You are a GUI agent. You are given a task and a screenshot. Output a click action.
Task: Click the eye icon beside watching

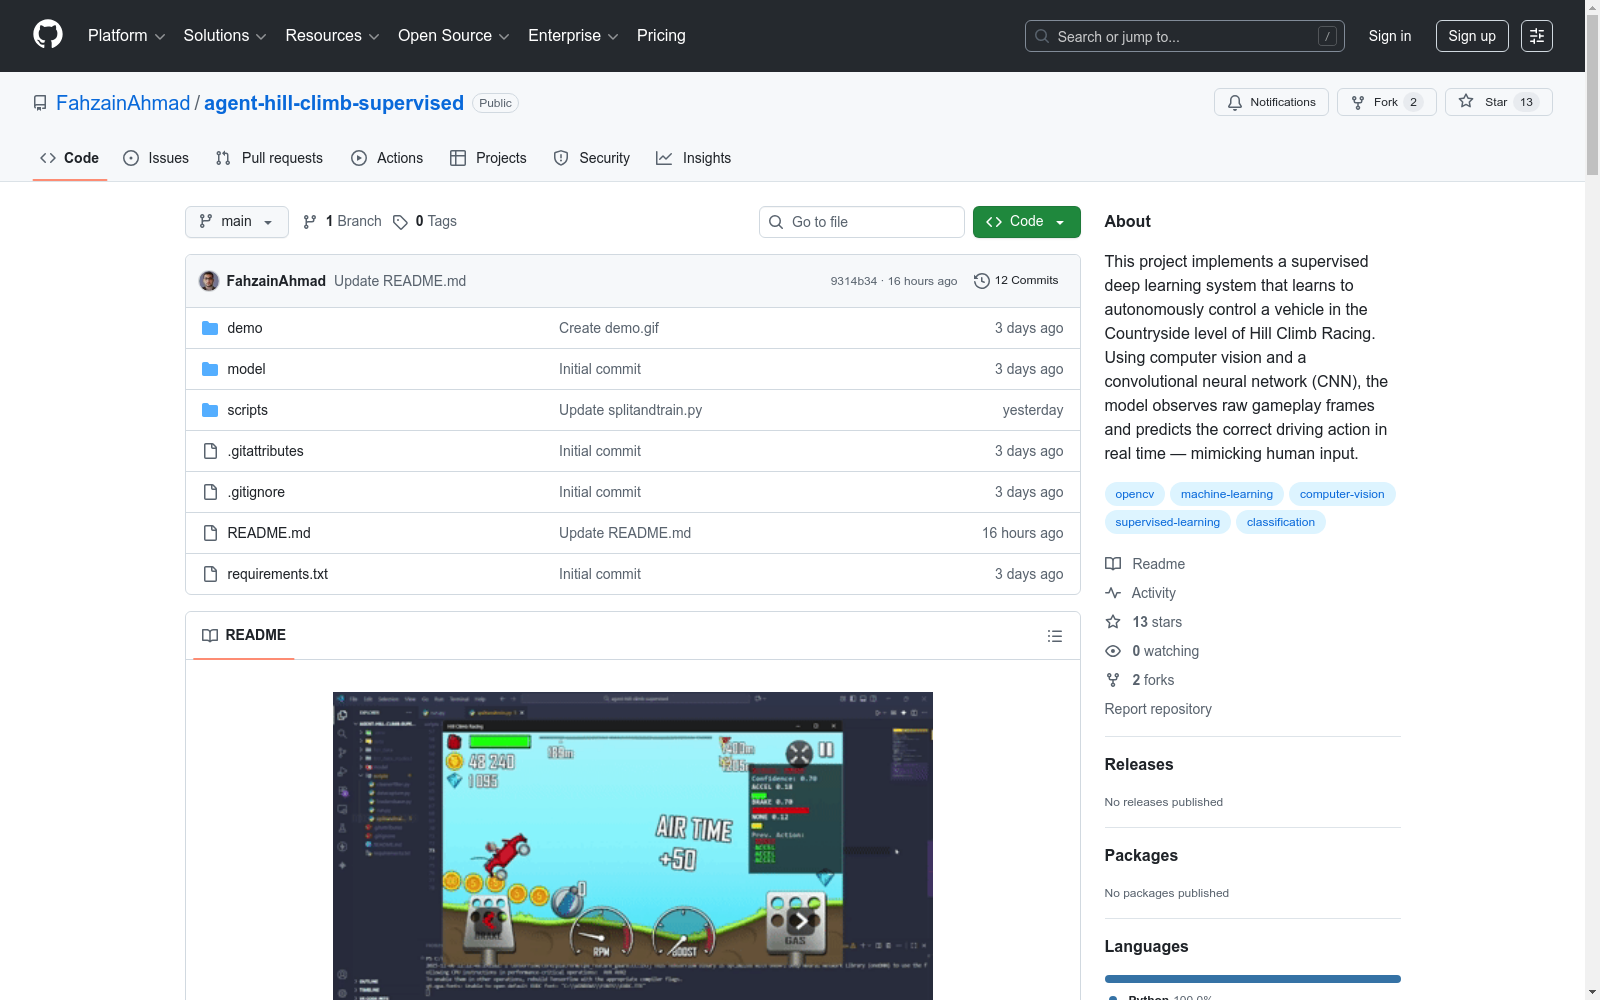pyautogui.click(x=1113, y=651)
